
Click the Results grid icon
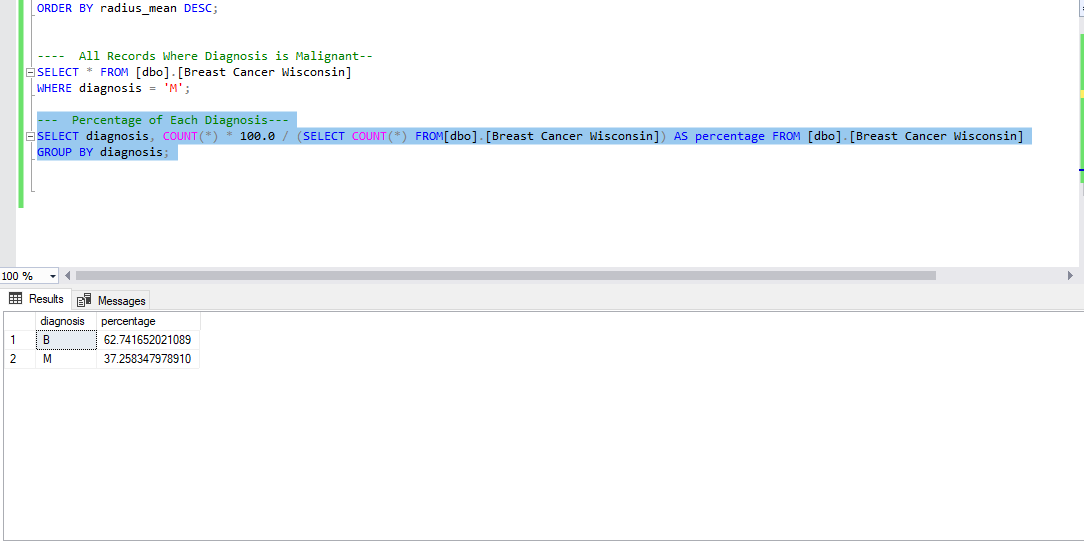15,299
